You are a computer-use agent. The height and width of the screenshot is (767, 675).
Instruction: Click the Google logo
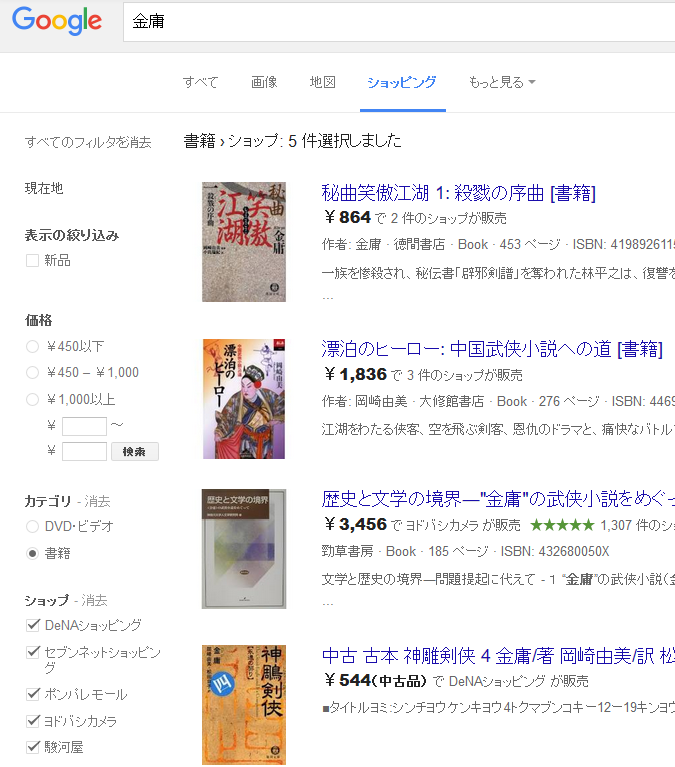[x=57, y=21]
